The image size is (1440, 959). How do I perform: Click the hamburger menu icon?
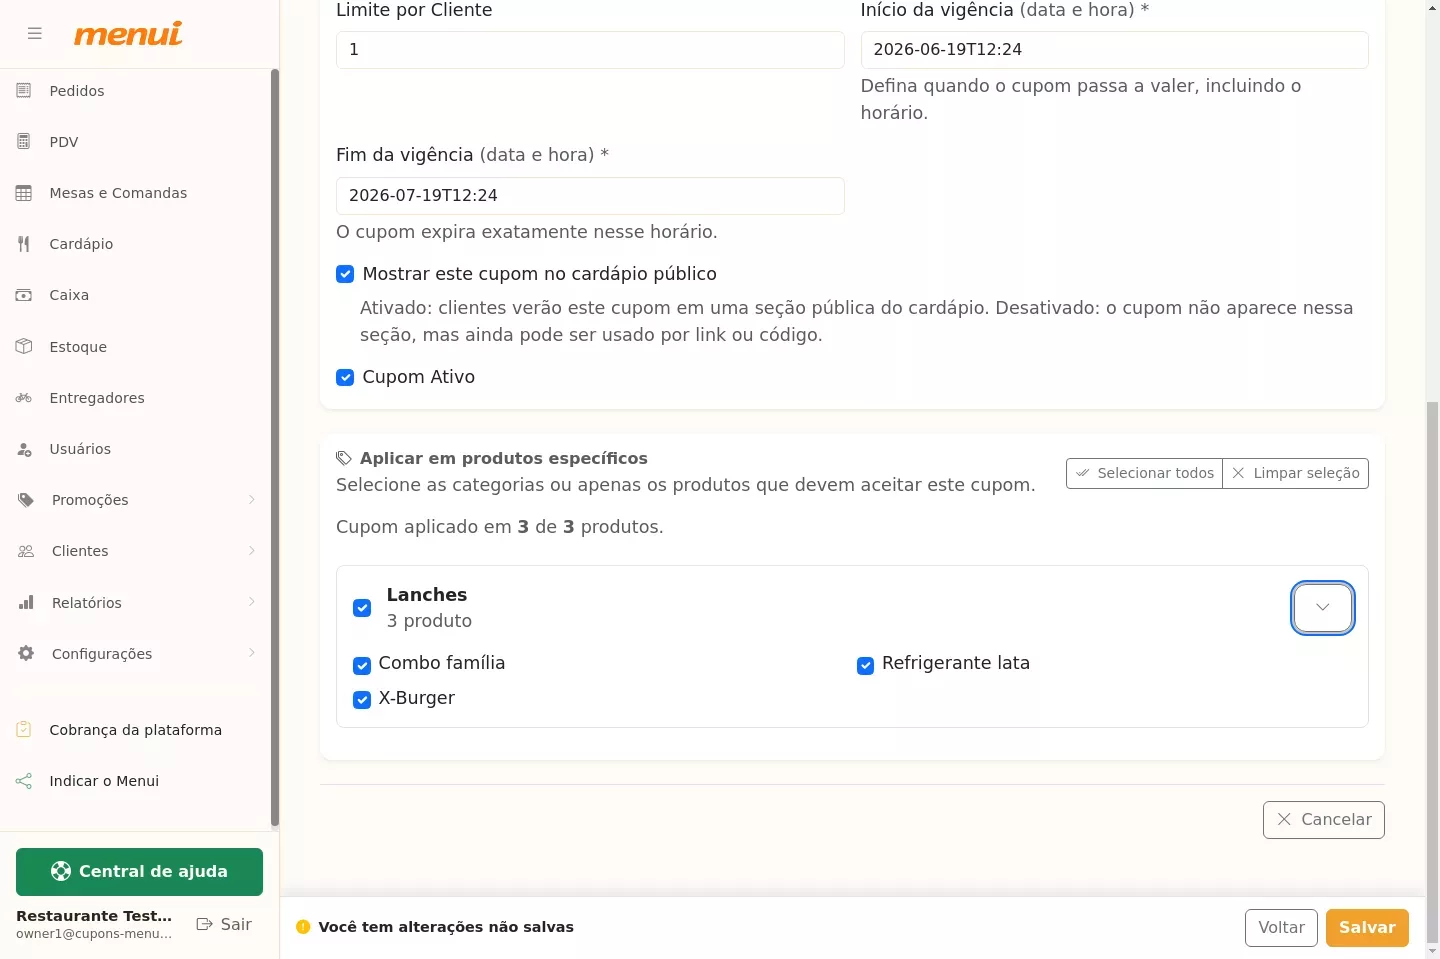[x=35, y=34]
